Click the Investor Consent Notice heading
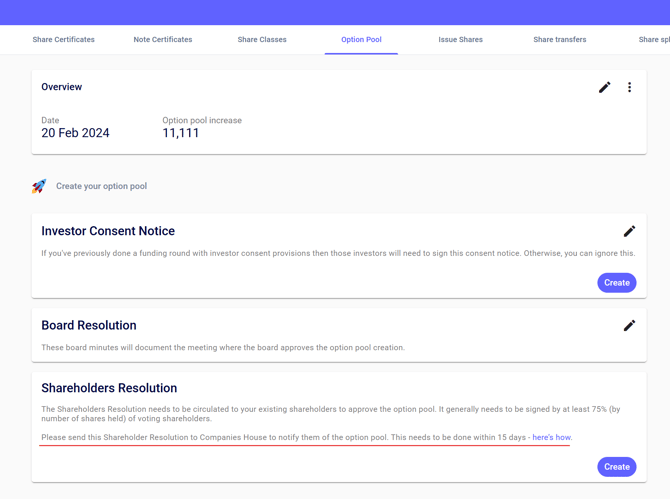 (x=108, y=231)
